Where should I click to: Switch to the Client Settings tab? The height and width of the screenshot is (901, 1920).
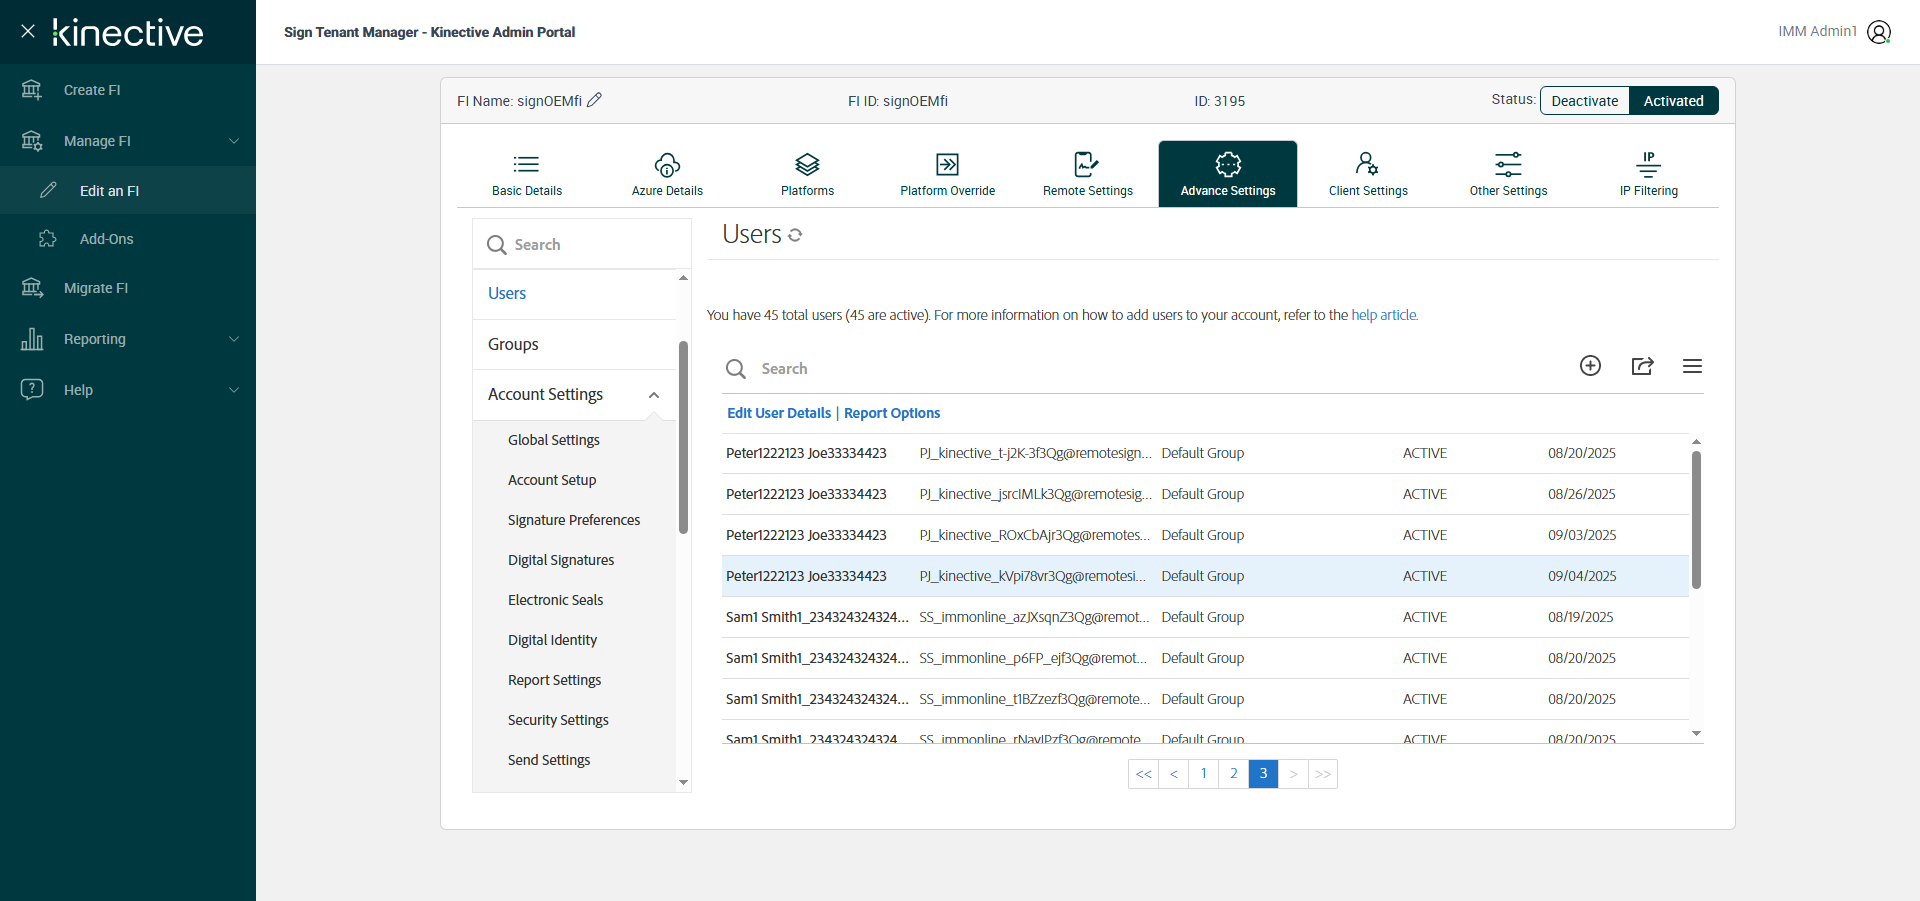(x=1367, y=174)
